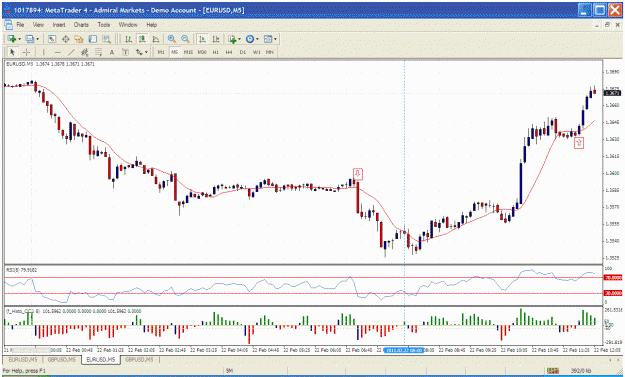The image size is (625, 377).
Task: Select the Text tool (A)
Action: (x=112, y=52)
